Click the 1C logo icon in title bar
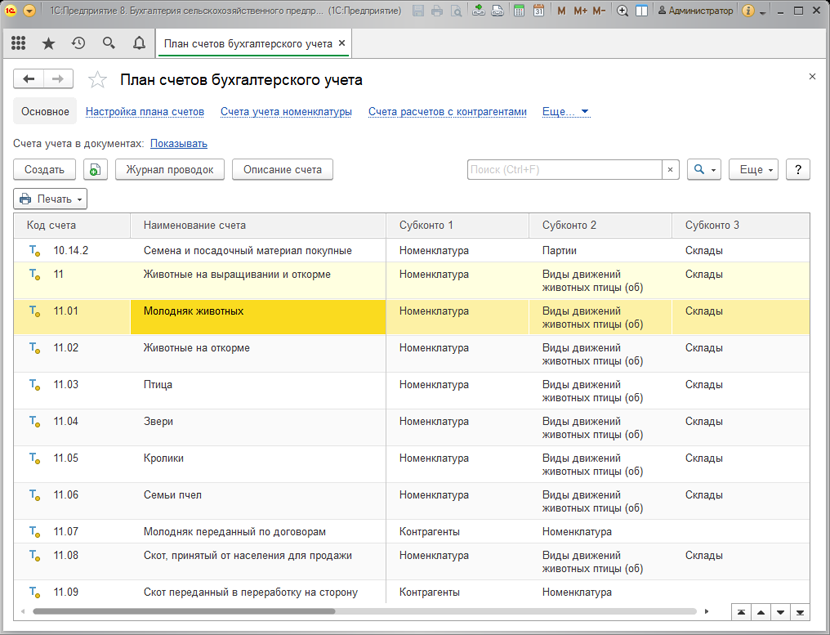 coord(11,11)
